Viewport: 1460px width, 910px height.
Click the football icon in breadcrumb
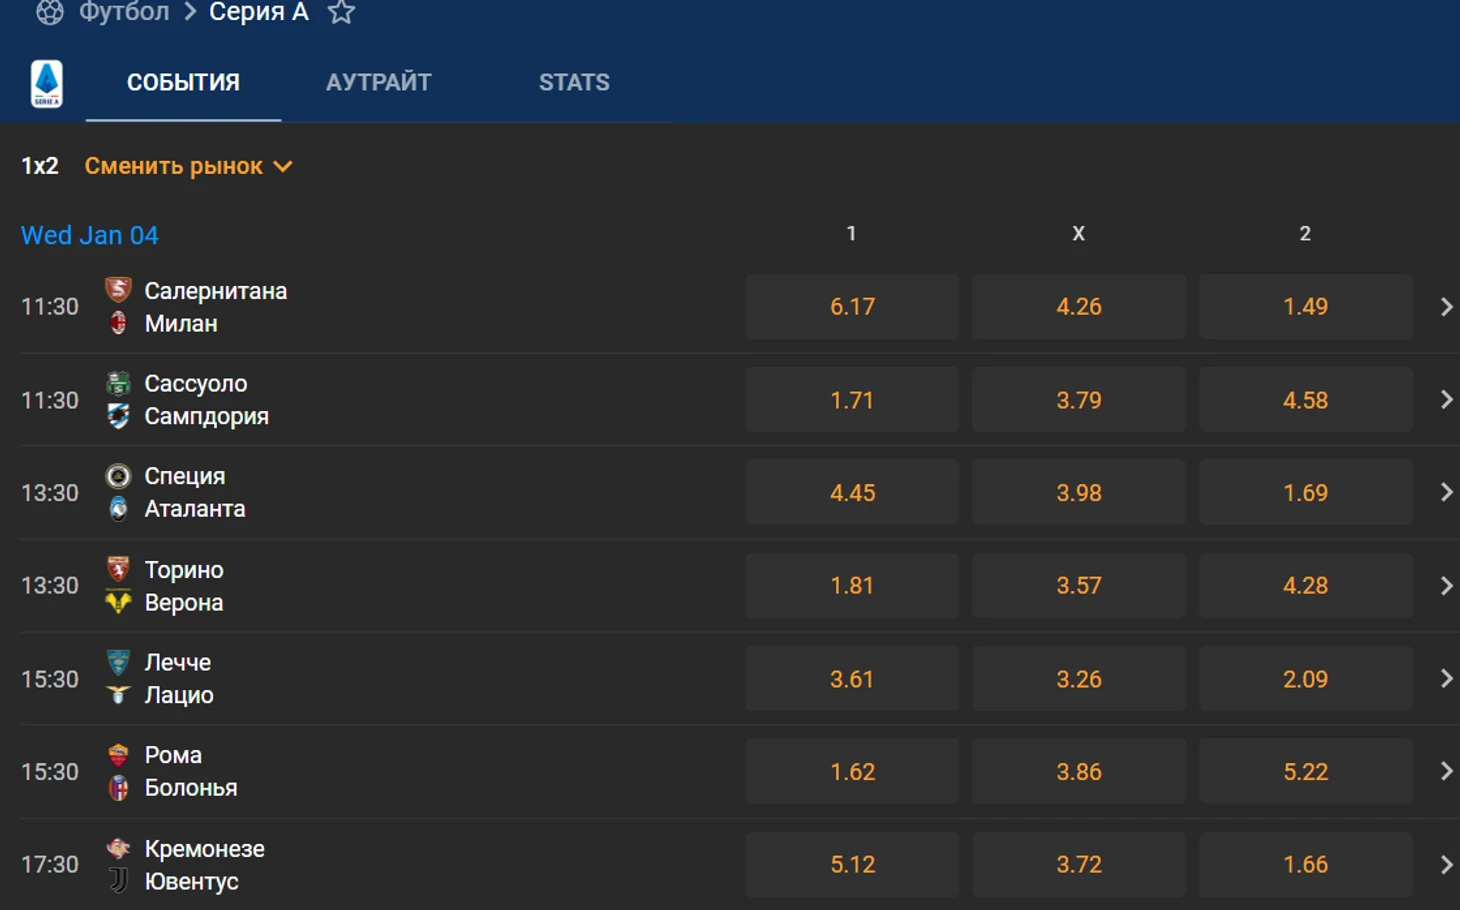pyautogui.click(x=49, y=12)
